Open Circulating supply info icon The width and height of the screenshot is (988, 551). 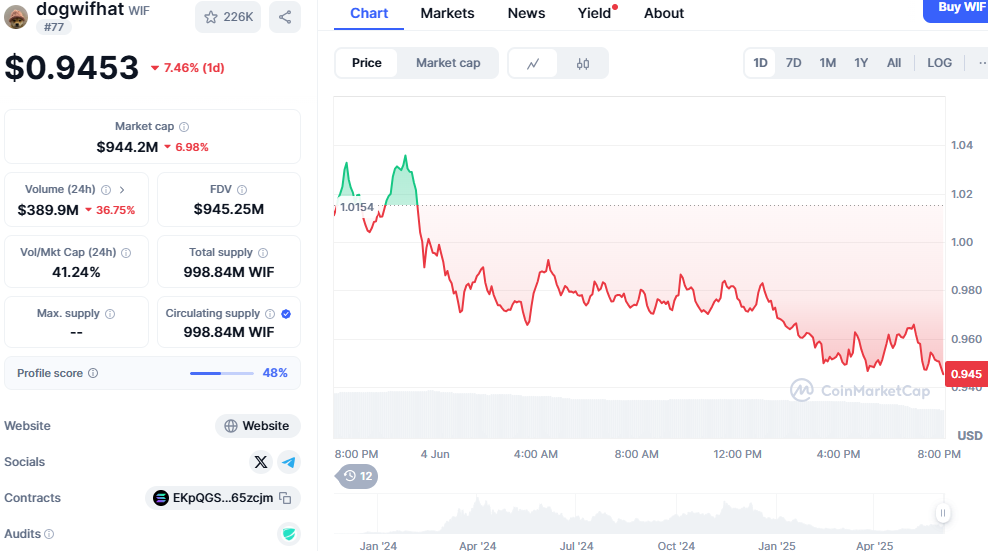click(x=270, y=314)
